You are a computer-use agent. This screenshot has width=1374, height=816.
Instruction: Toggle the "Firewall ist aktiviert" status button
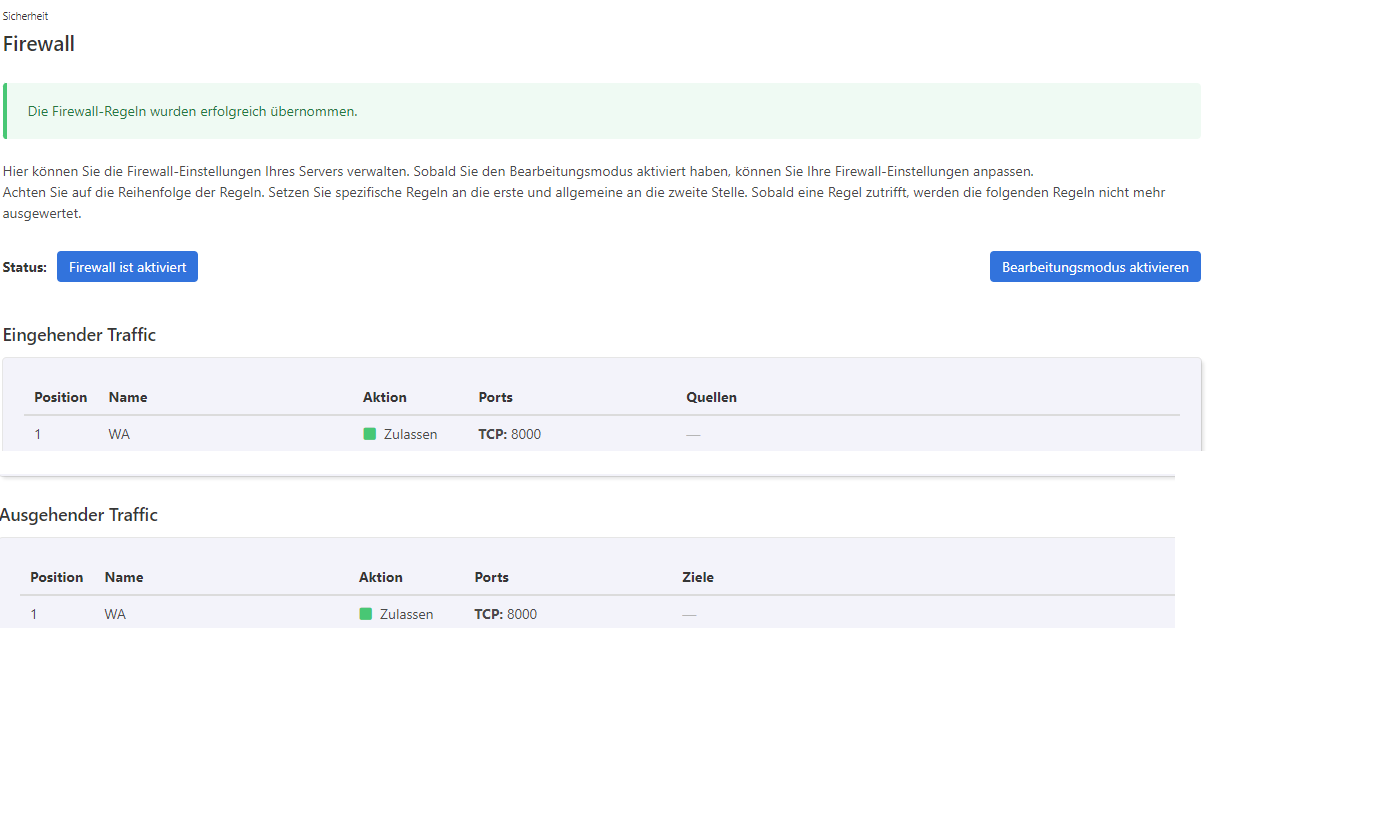(x=127, y=267)
